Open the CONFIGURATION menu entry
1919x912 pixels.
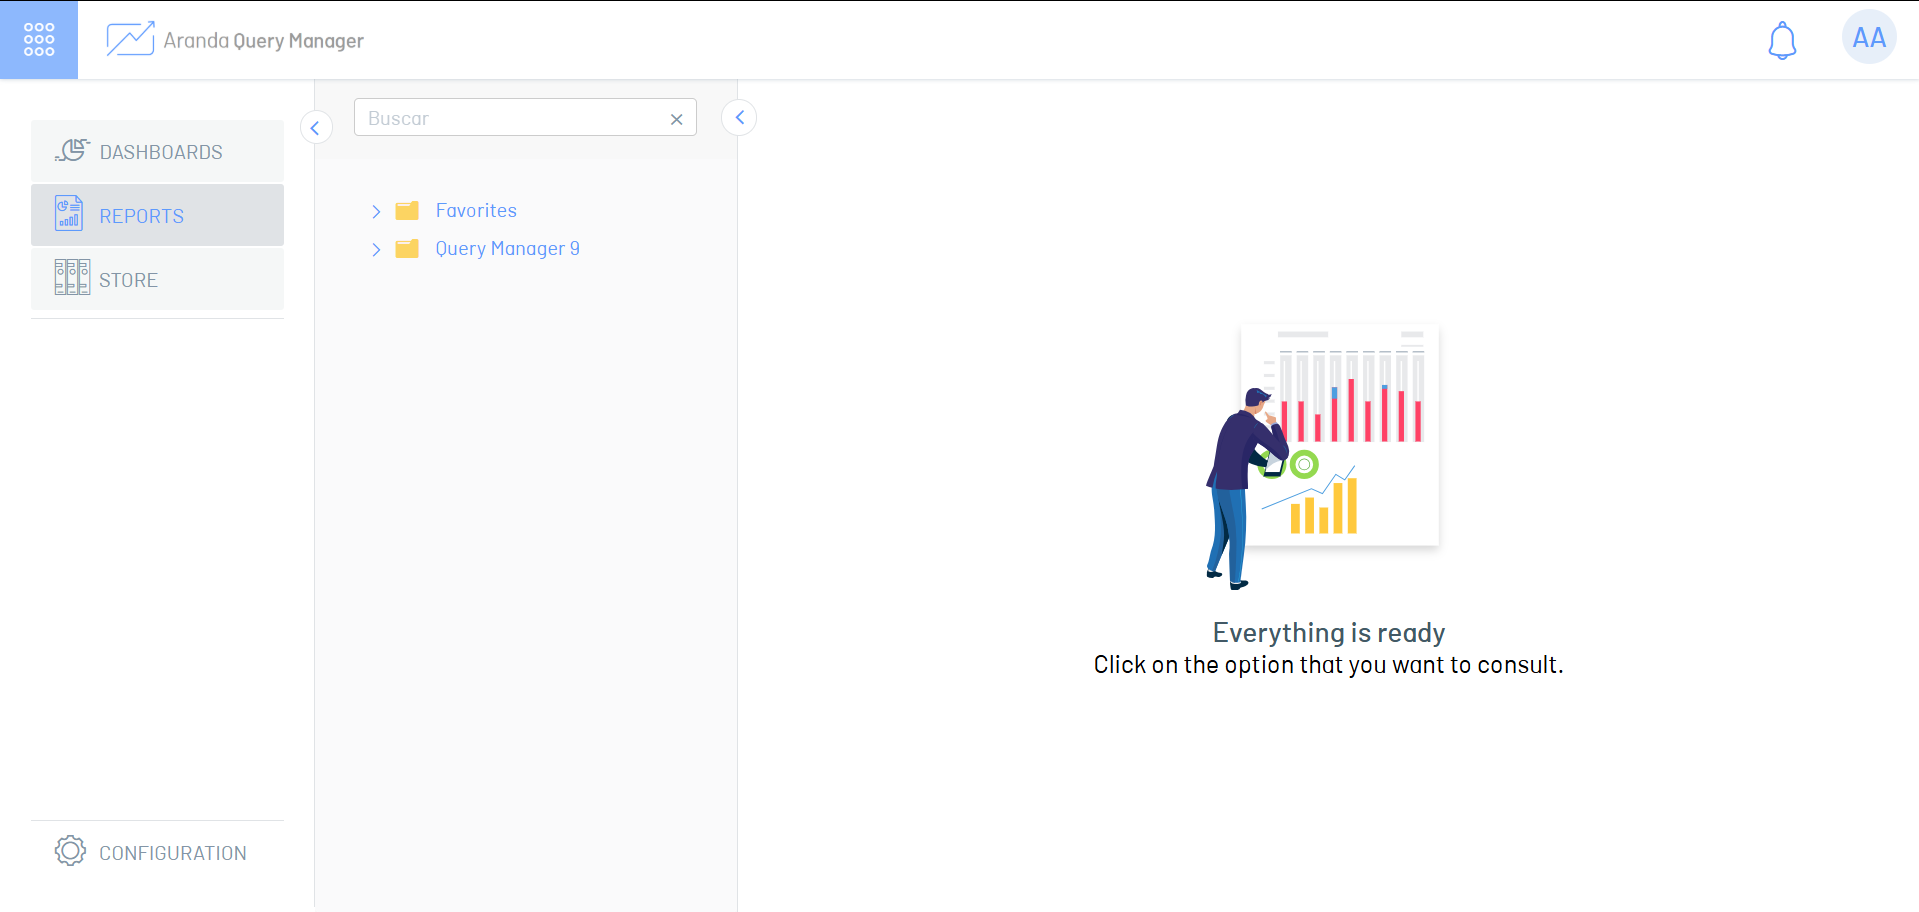click(x=172, y=853)
